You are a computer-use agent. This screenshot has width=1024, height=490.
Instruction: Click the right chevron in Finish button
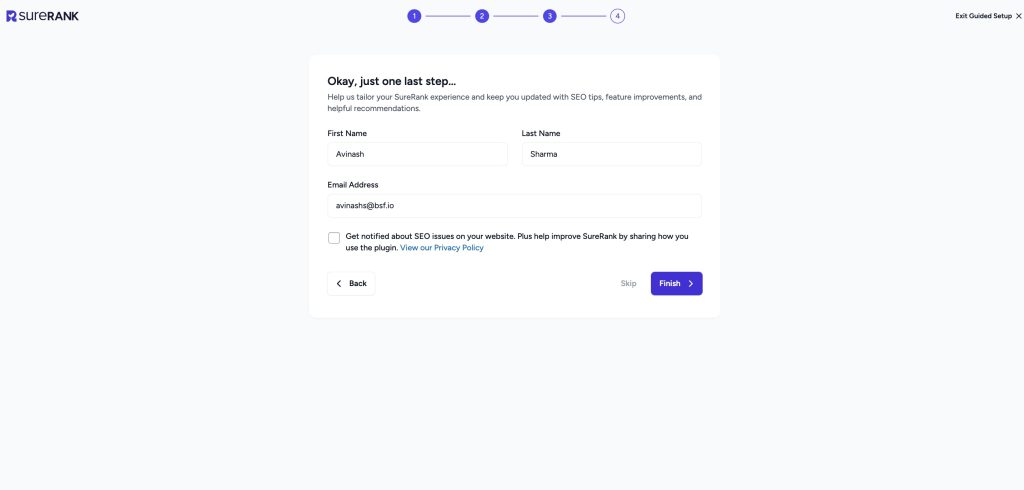coord(691,284)
